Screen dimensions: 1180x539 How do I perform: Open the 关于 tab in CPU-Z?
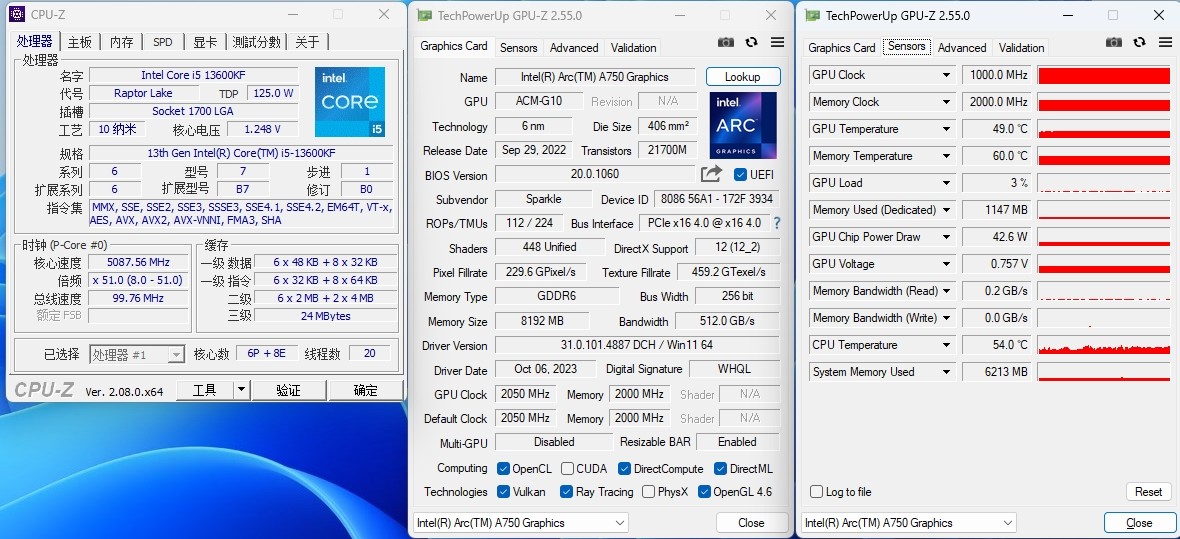click(307, 42)
